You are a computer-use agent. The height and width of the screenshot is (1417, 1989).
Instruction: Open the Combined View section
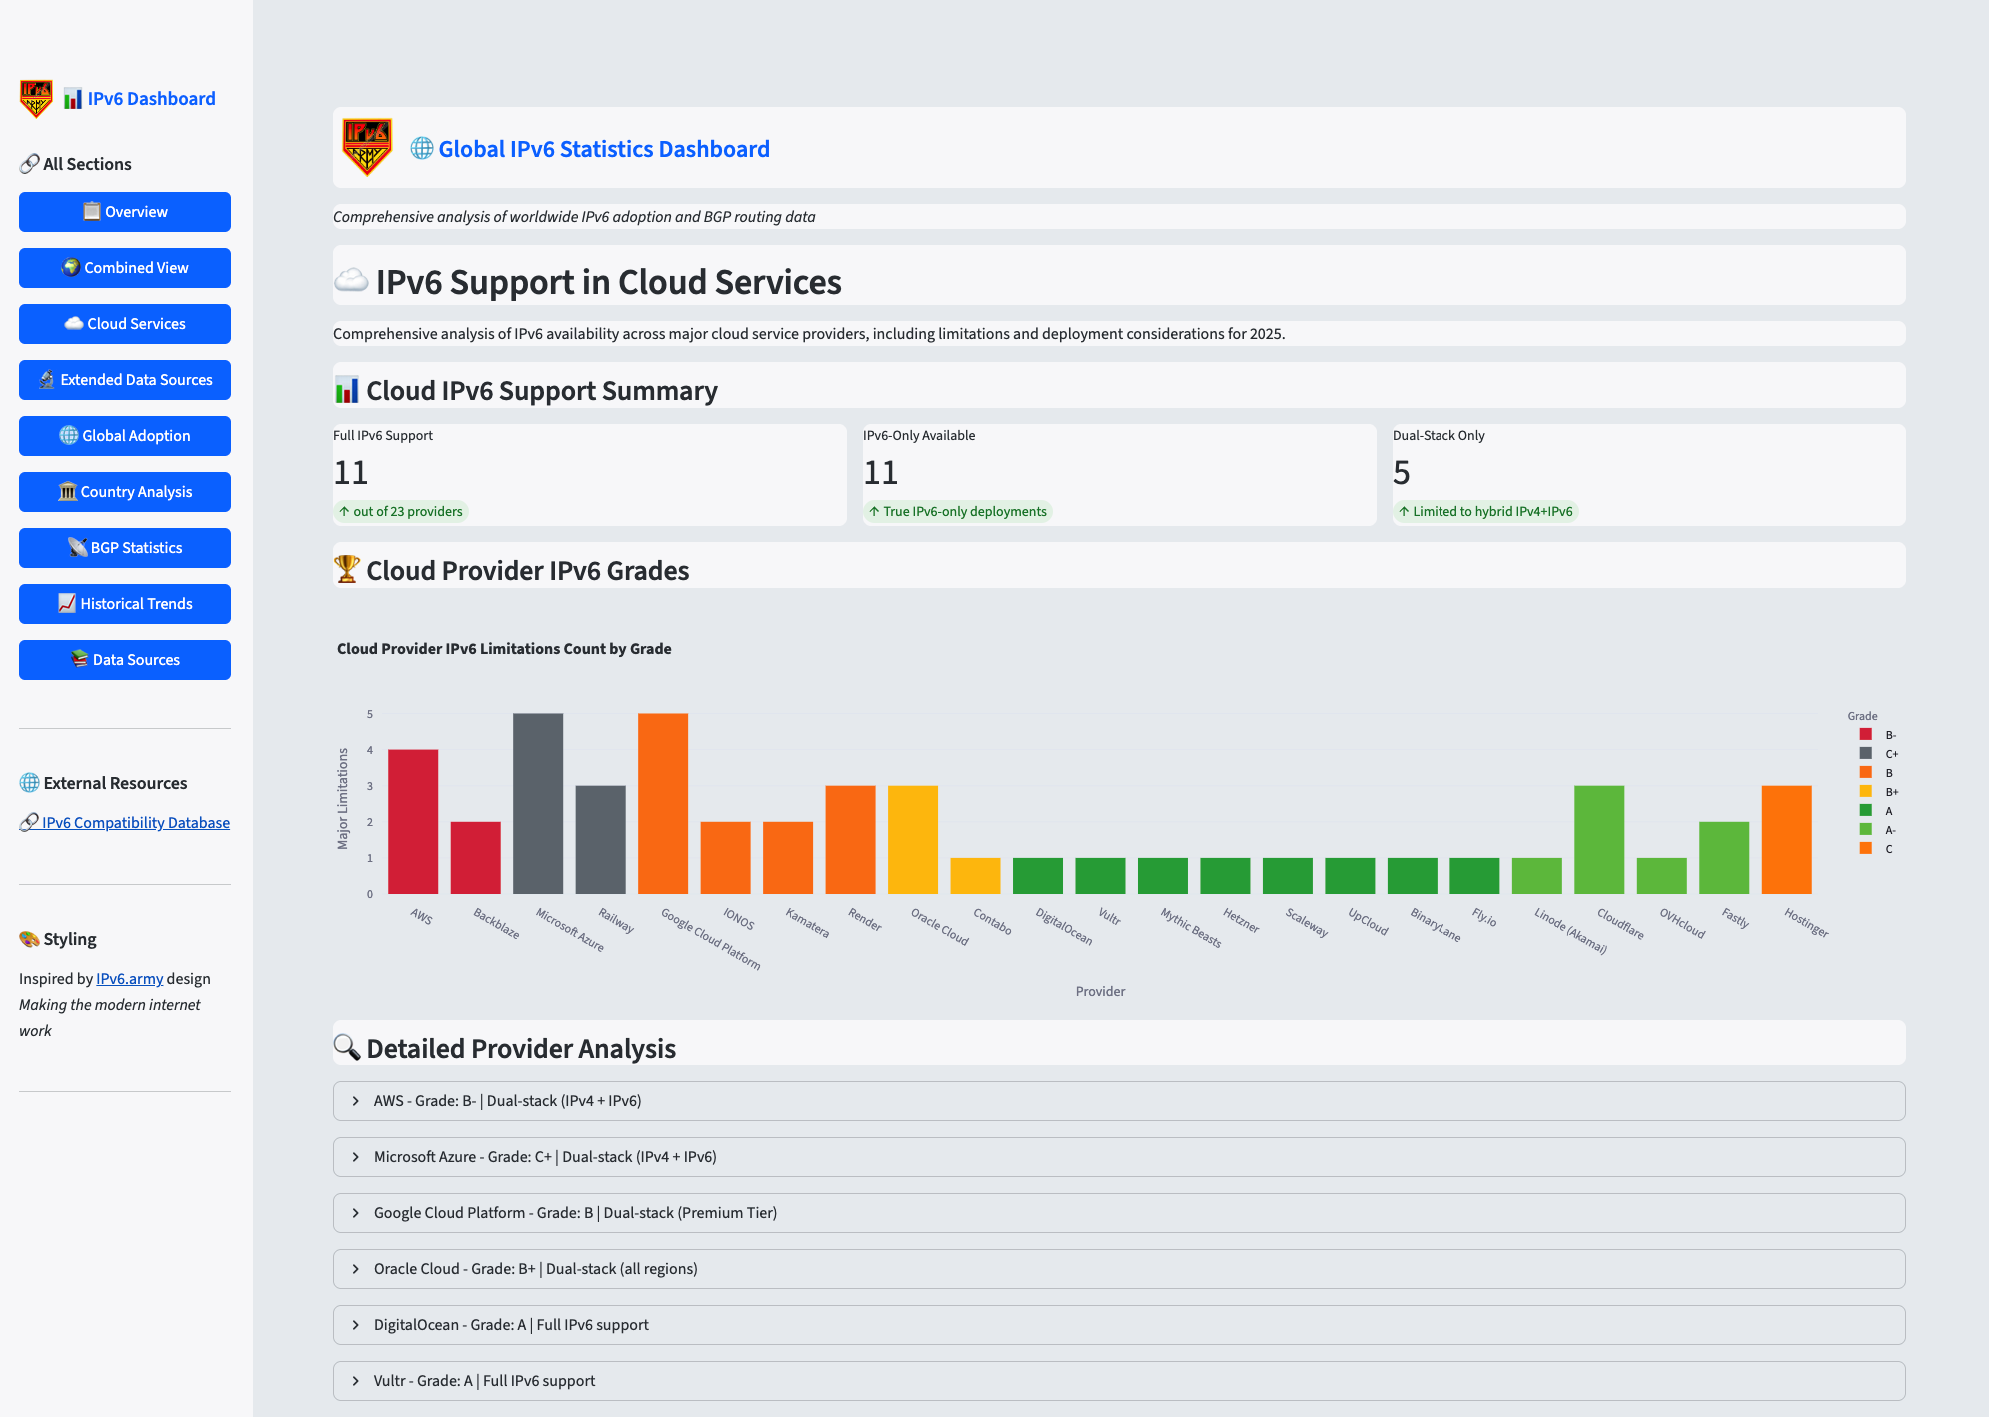pyautogui.click(x=125, y=268)
